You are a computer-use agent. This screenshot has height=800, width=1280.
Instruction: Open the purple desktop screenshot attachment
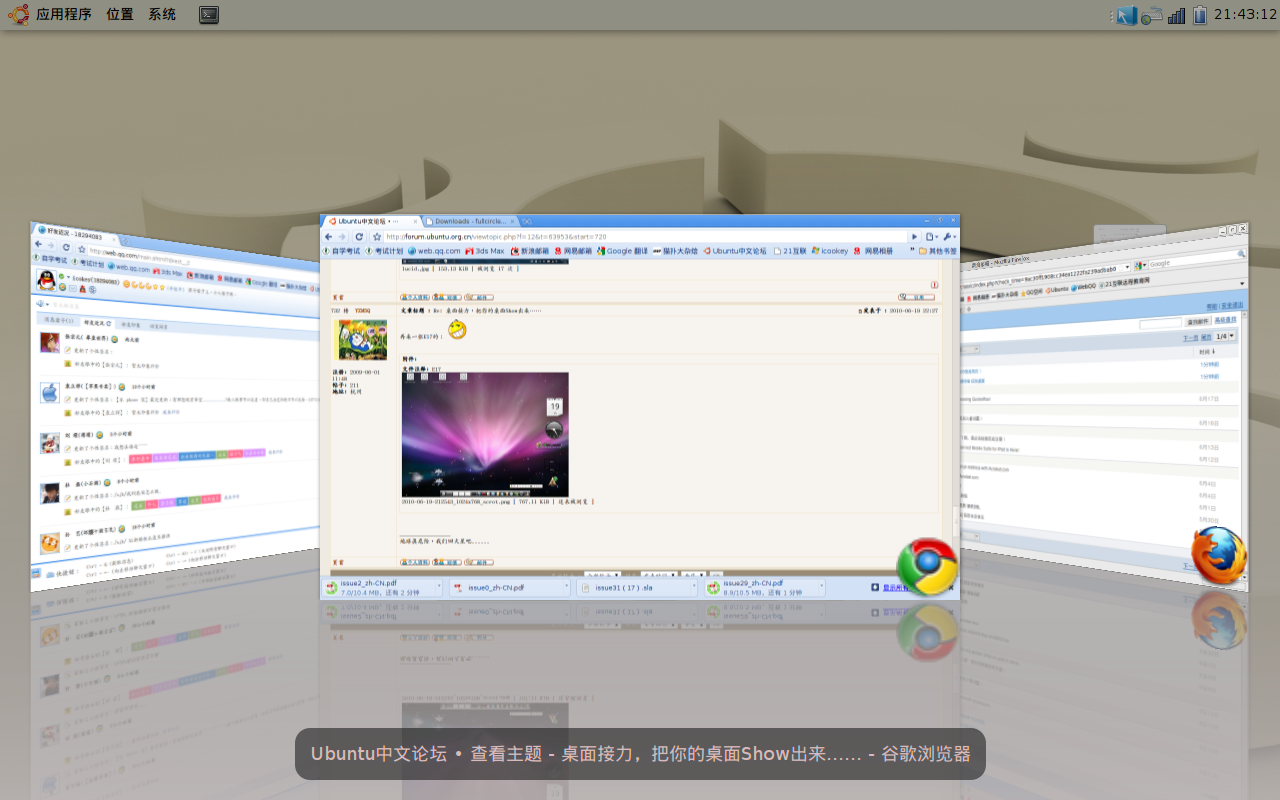pyautogui.click(x=485, y=434)
